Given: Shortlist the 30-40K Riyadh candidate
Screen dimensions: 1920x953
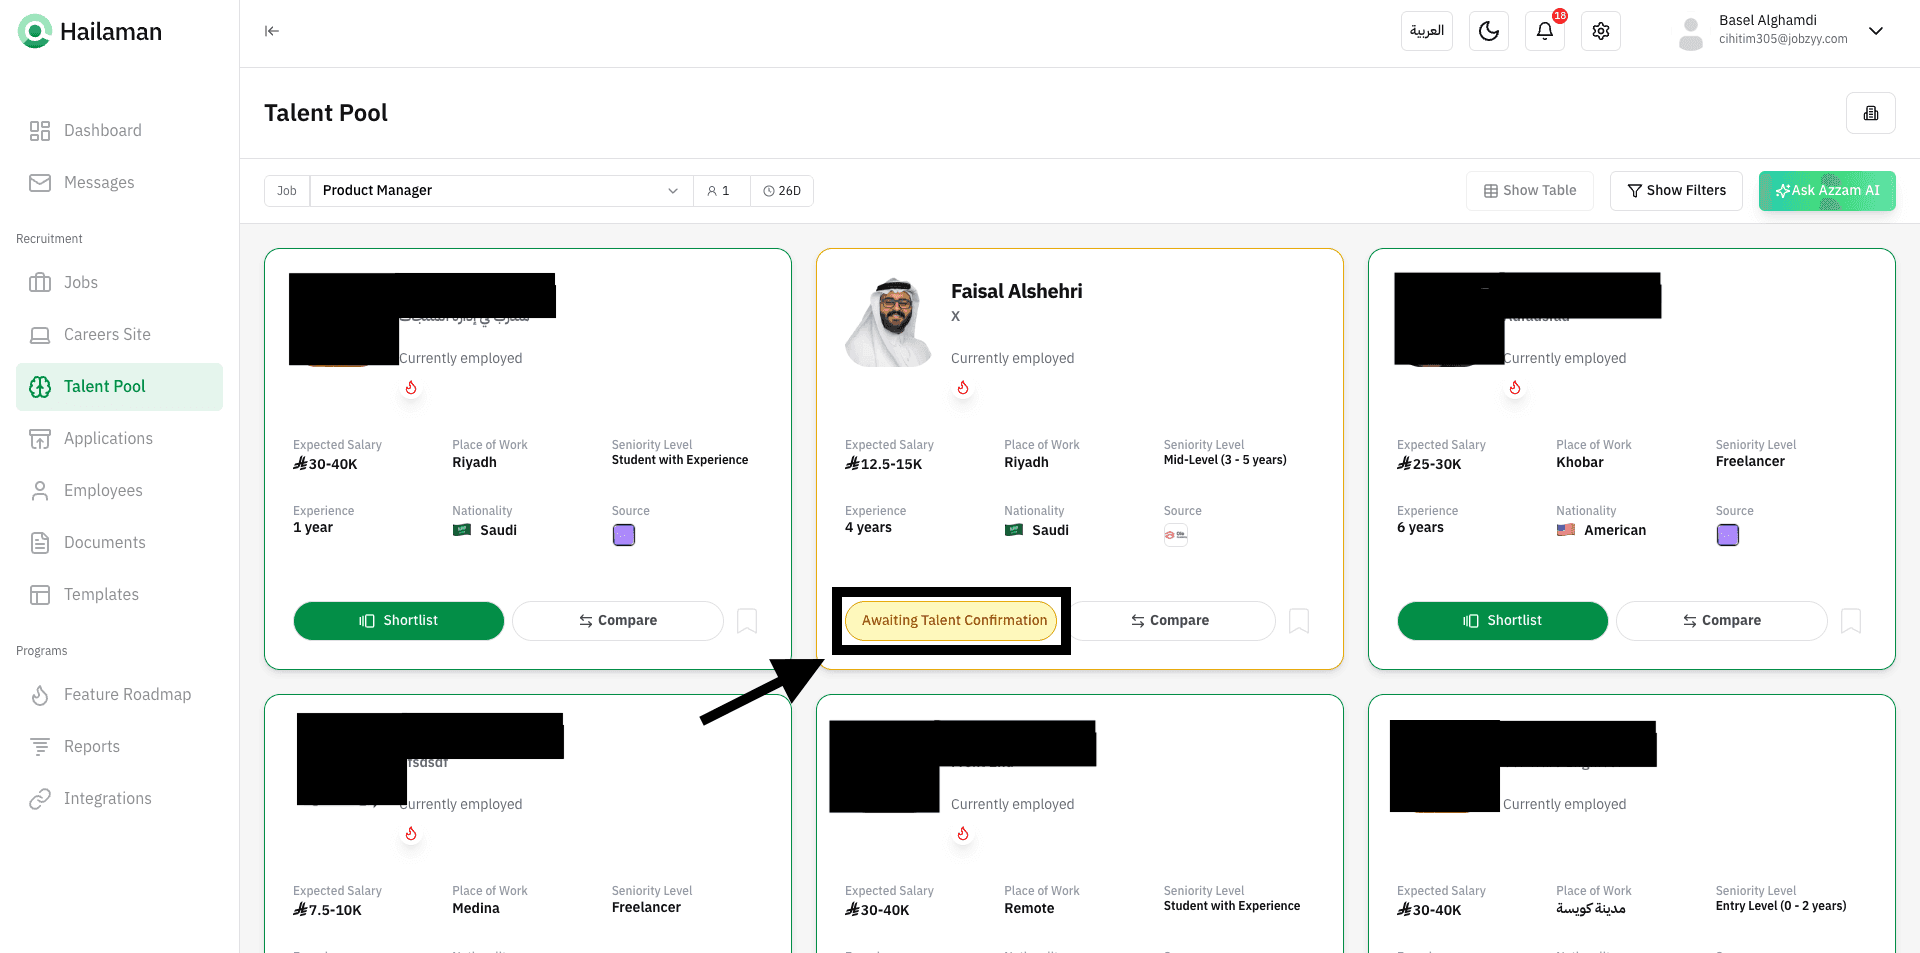Looking at the screenshot, I should 399,621.
